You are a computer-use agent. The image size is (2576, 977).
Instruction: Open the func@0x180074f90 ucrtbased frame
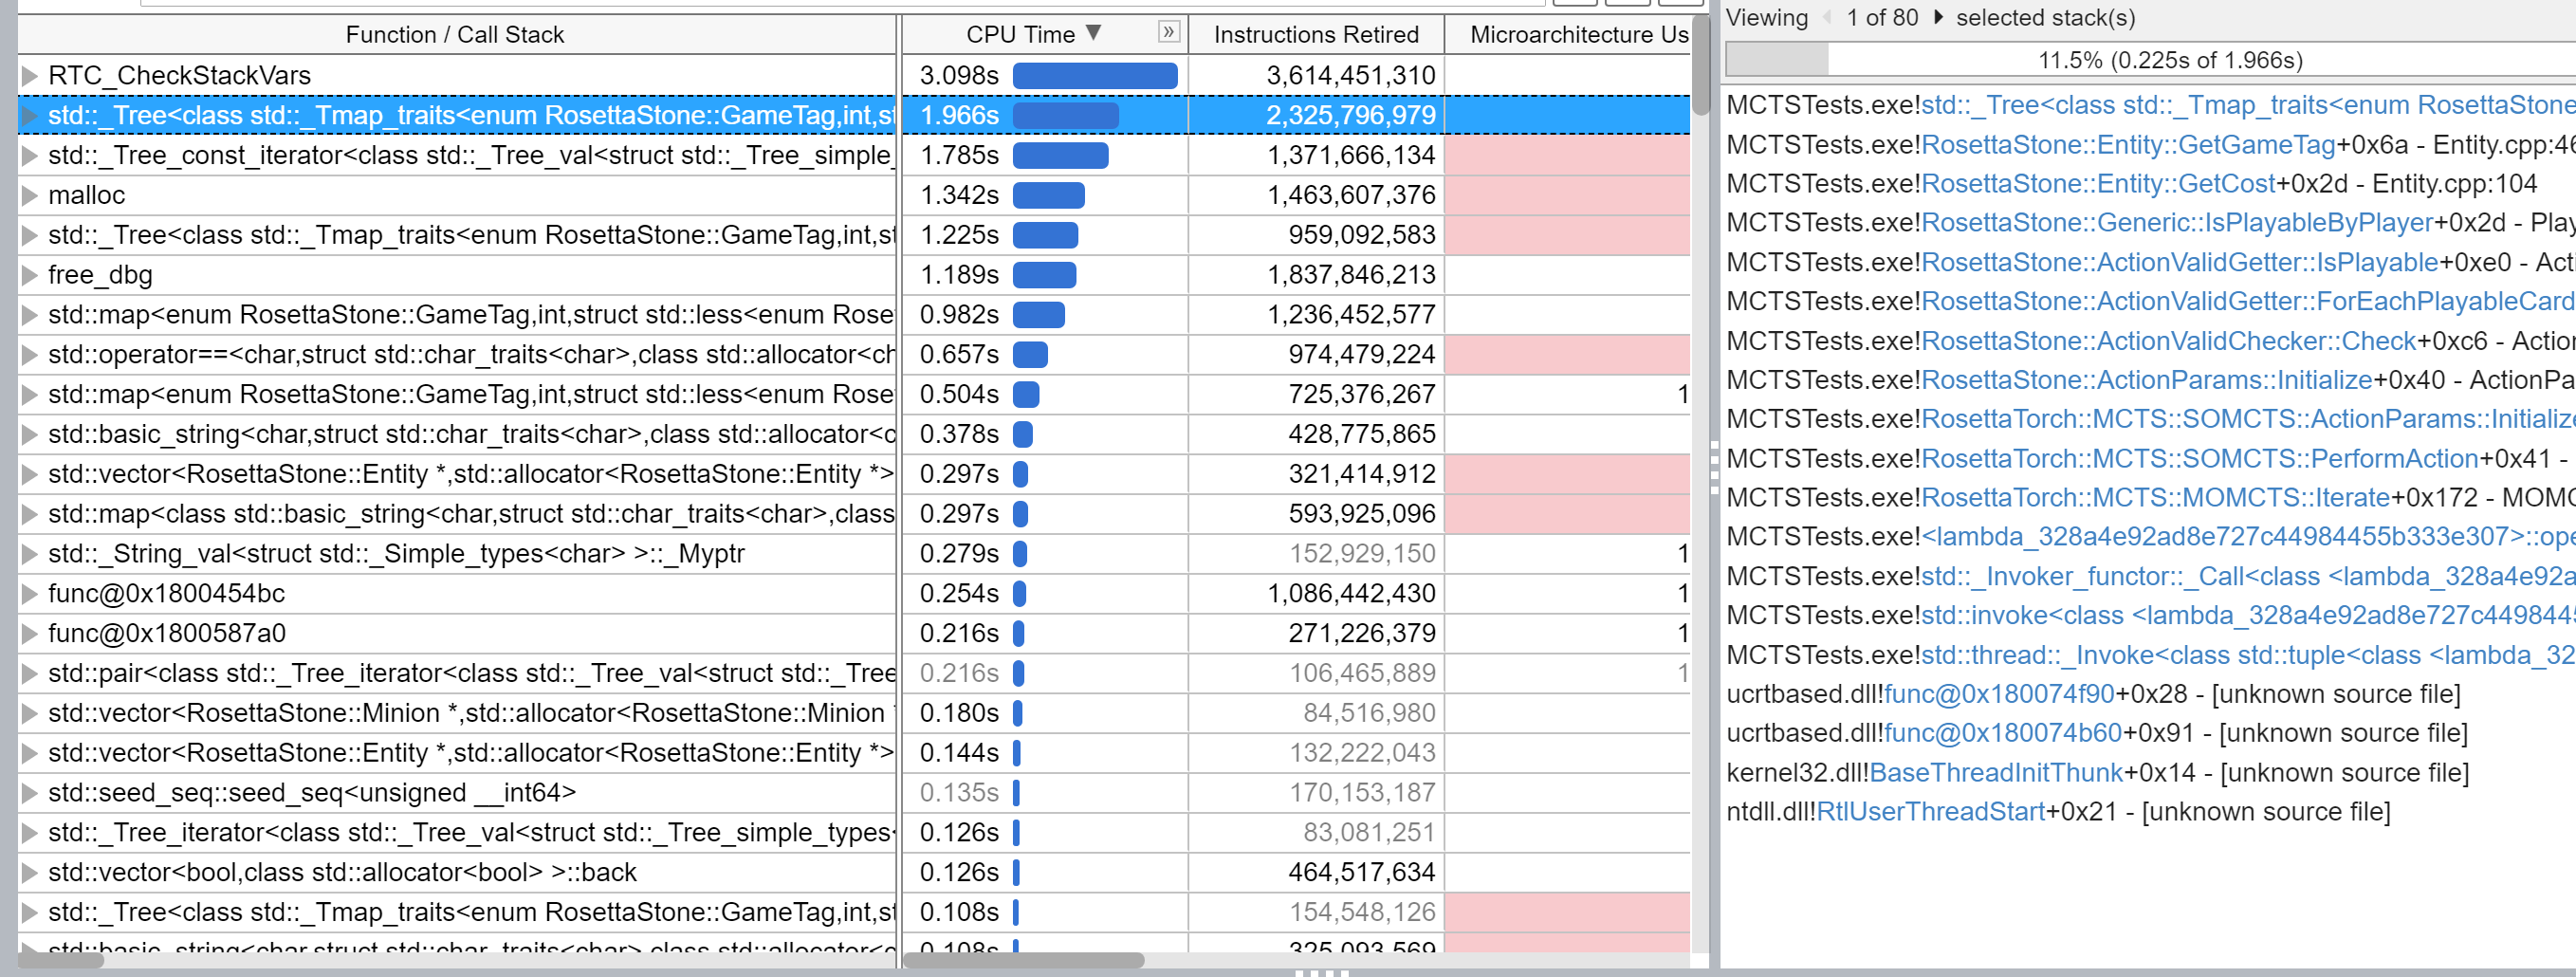click(x=1999, y=694)
